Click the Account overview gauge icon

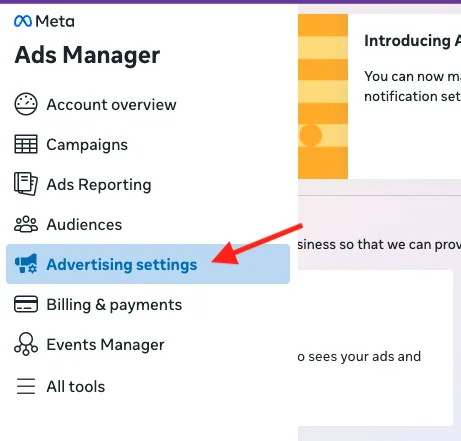26,104
